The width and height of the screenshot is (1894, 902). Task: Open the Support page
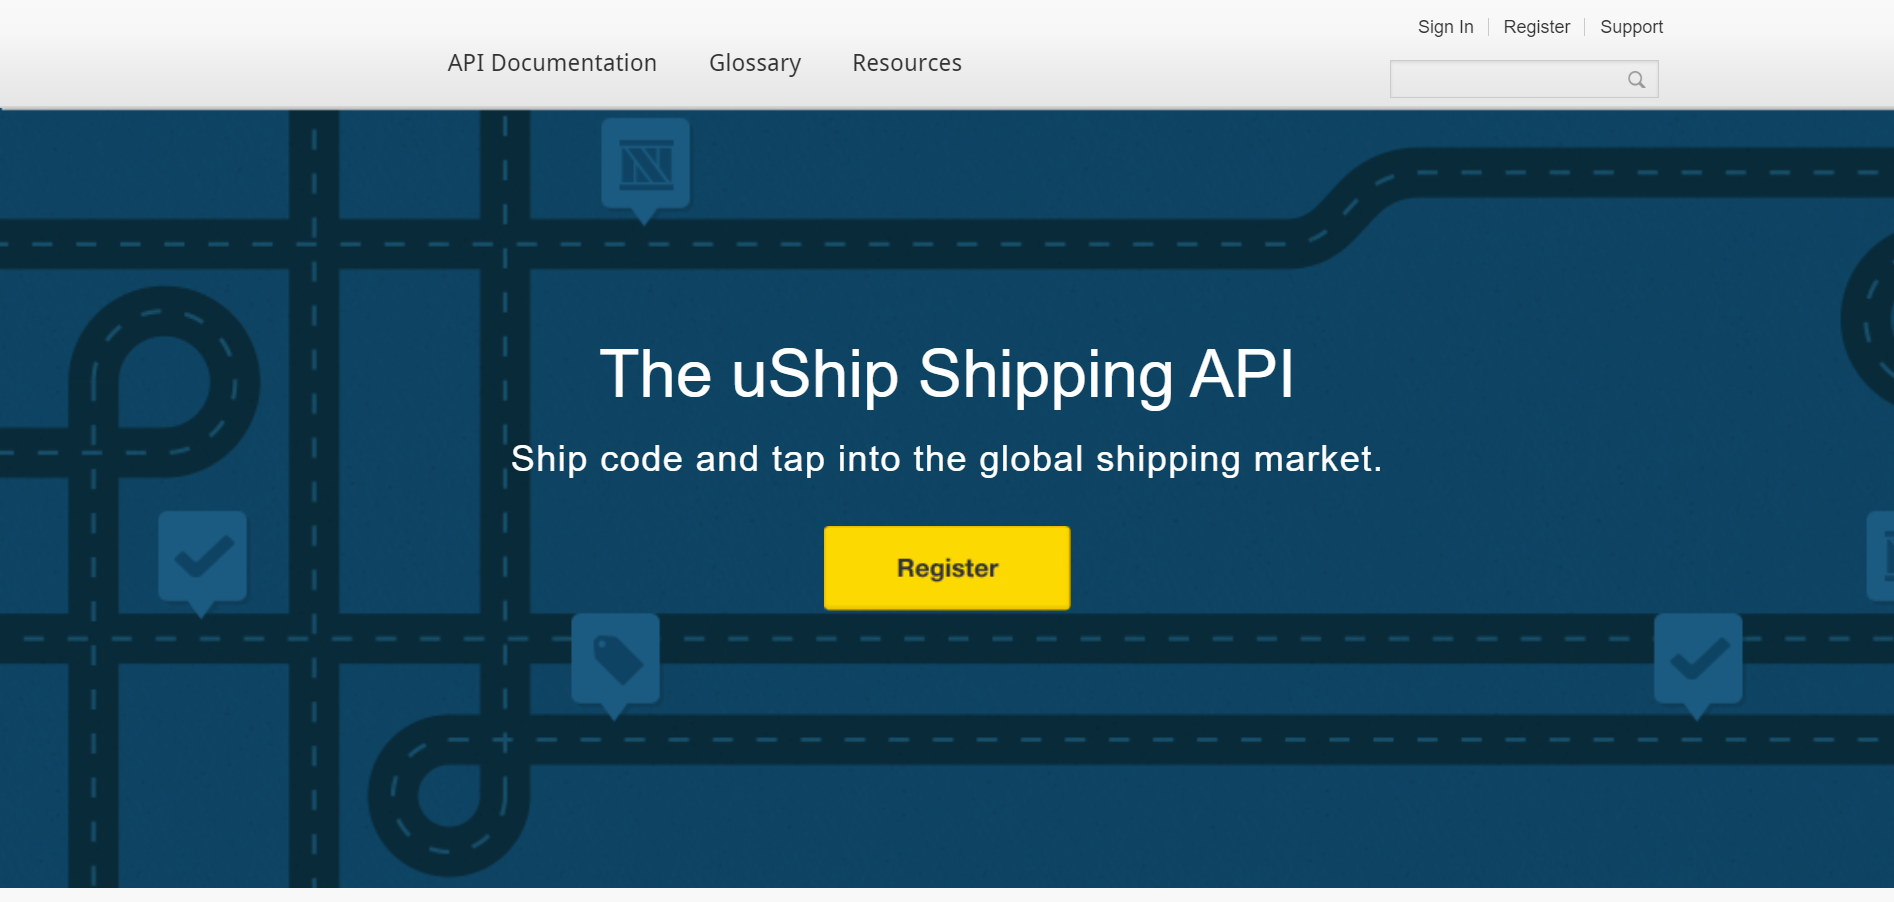1631,26
